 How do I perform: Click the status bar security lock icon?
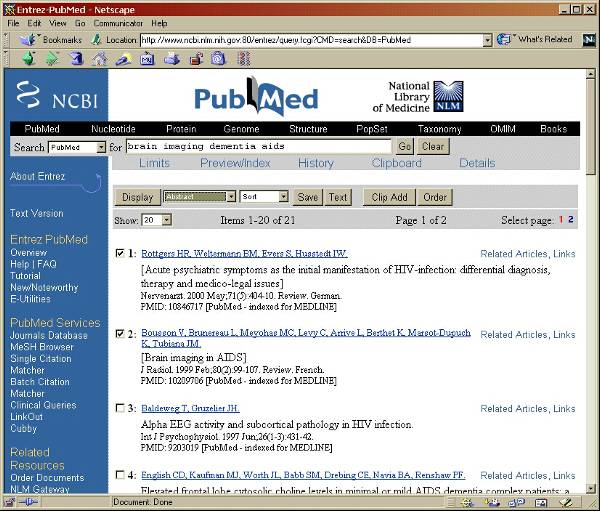(9, 502)
